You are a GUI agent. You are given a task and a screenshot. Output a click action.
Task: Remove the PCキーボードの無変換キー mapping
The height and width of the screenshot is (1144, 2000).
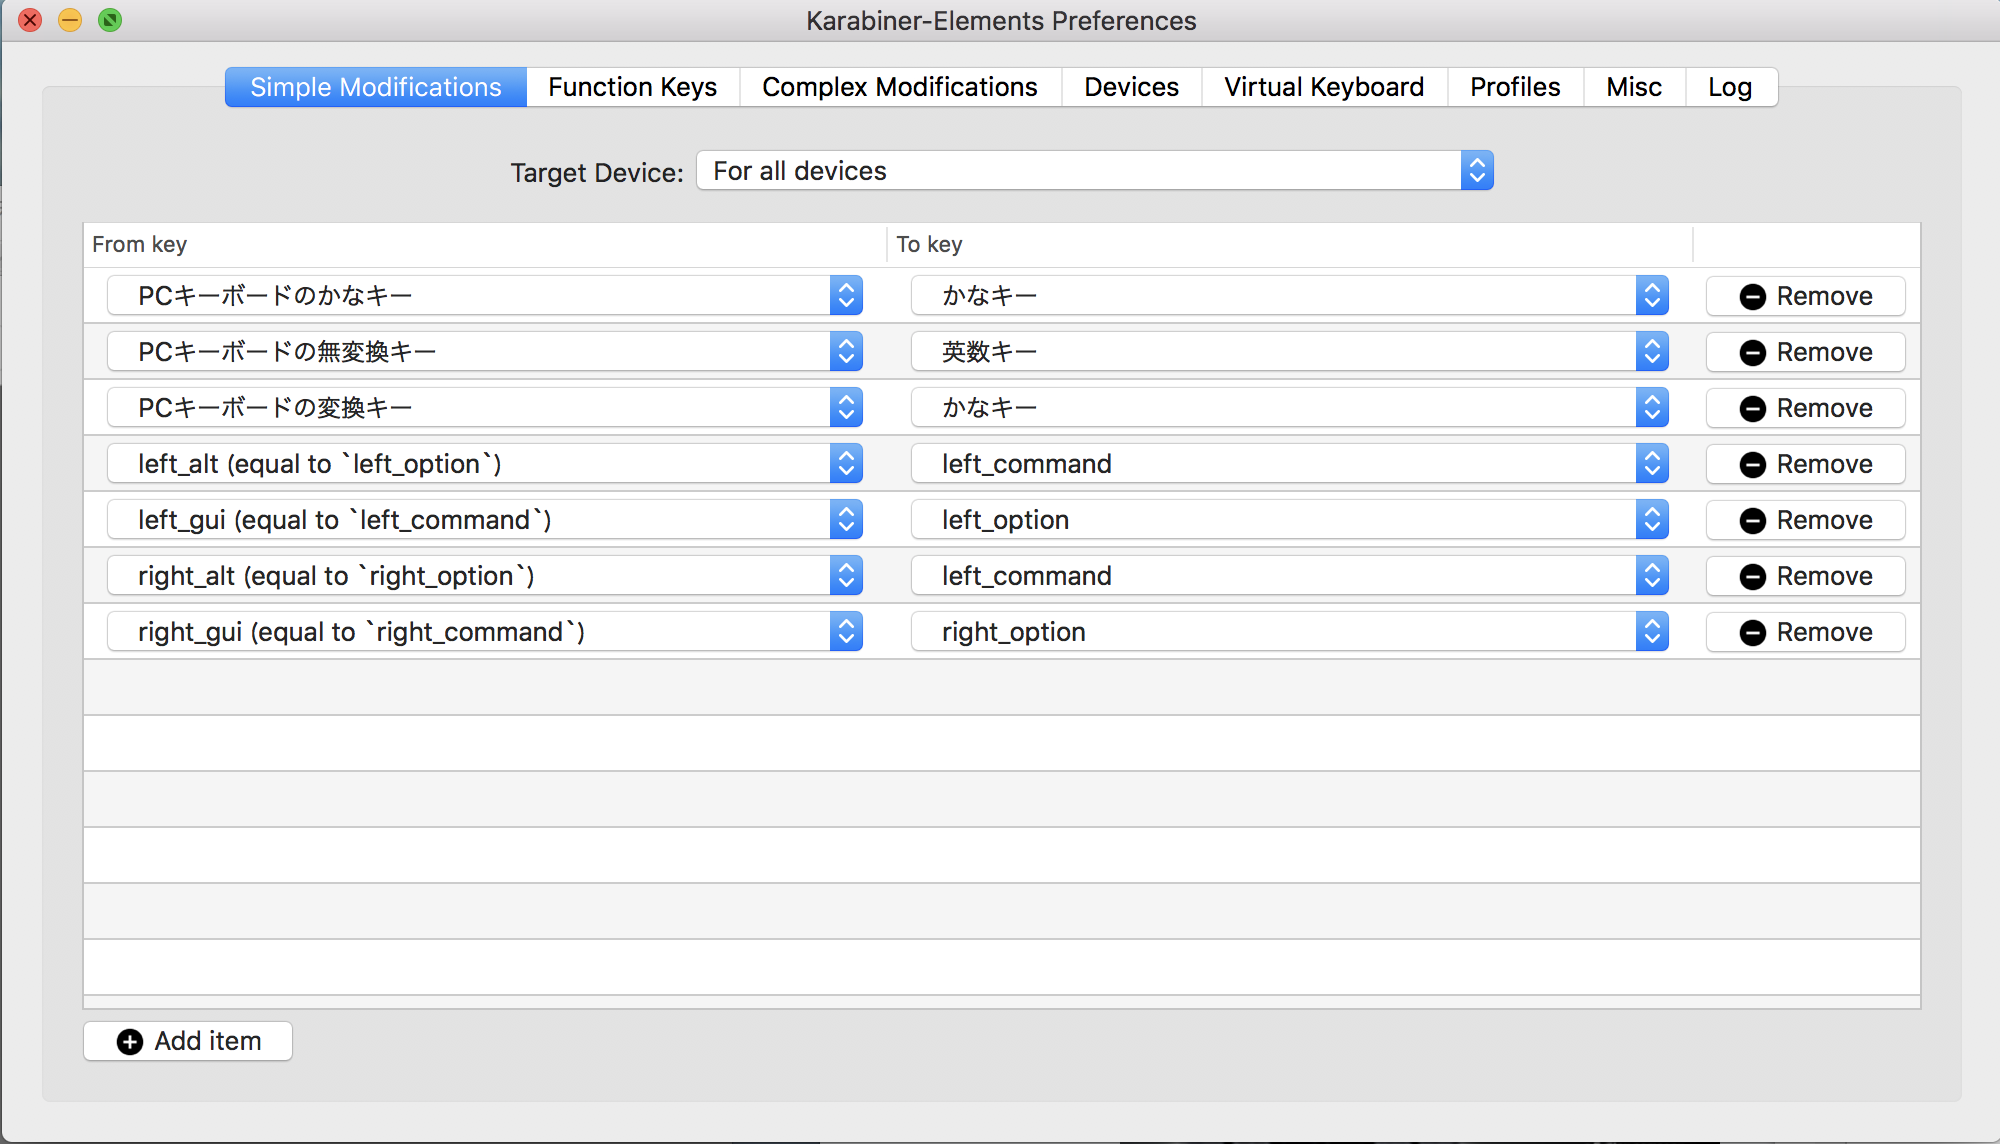coord(1806,352)
